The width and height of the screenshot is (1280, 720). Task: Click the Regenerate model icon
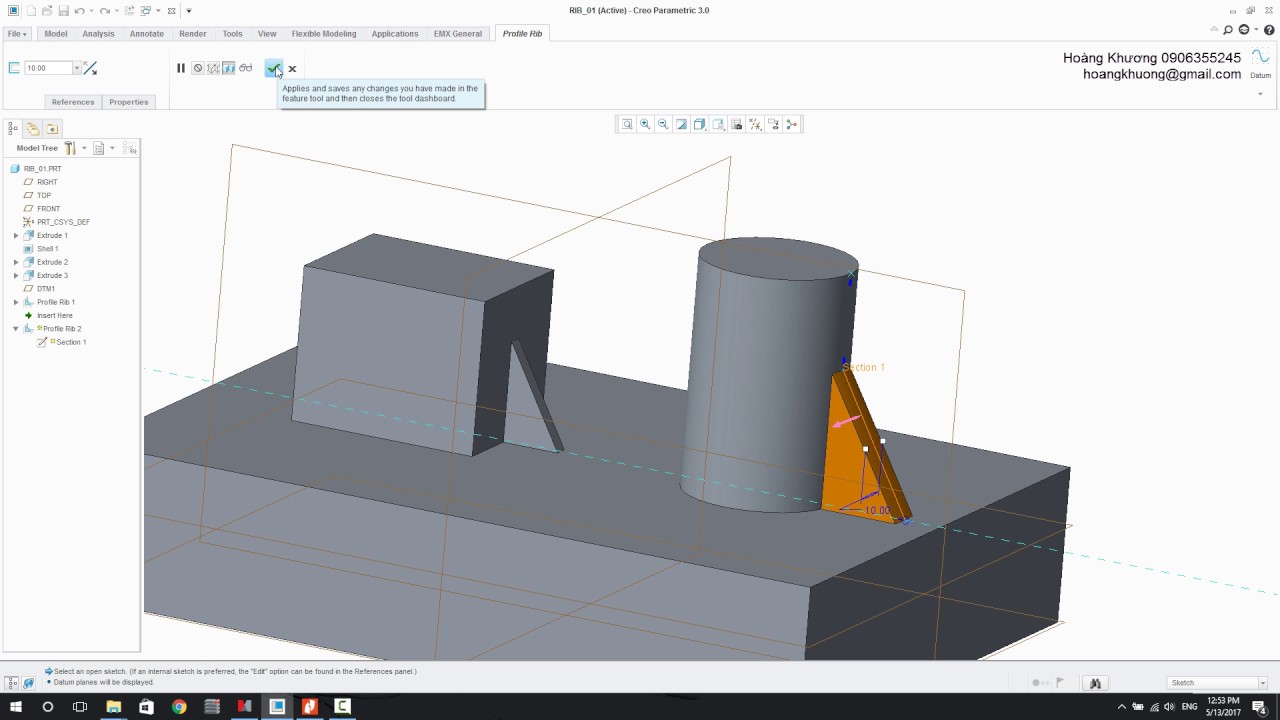point(130,10)
